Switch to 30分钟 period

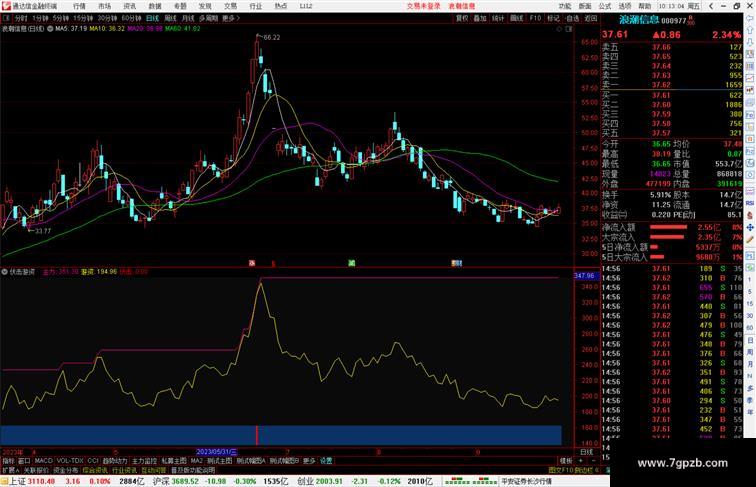click(x=107, y=18)
